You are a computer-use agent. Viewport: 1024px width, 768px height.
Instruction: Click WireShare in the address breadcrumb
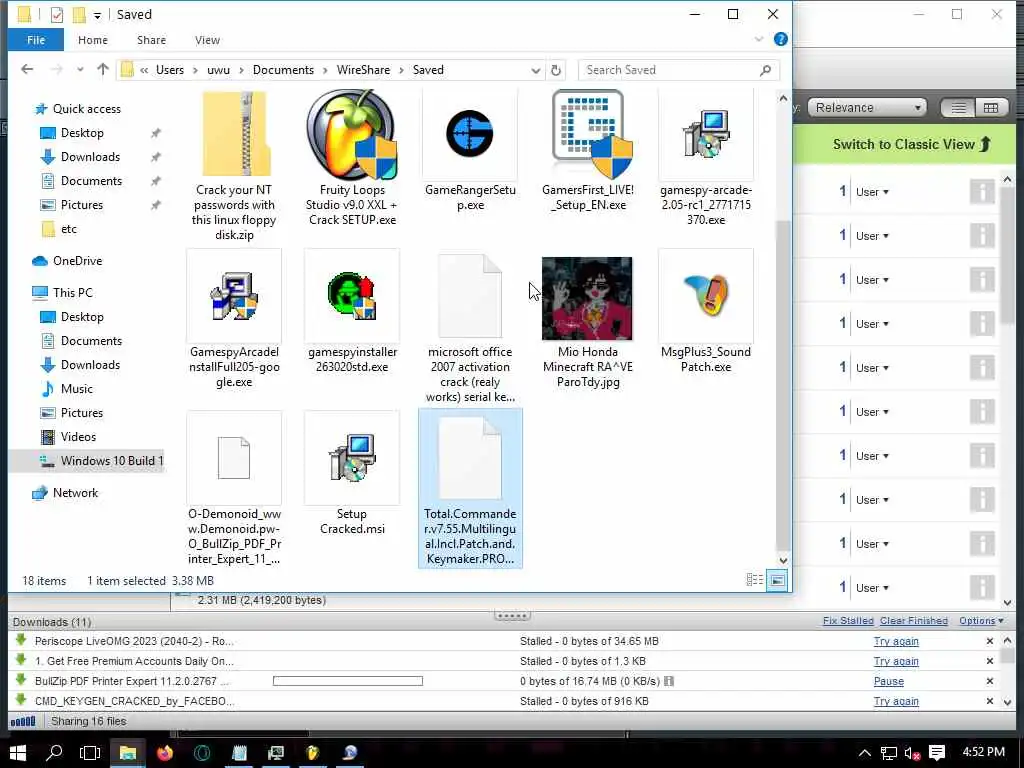363,70
